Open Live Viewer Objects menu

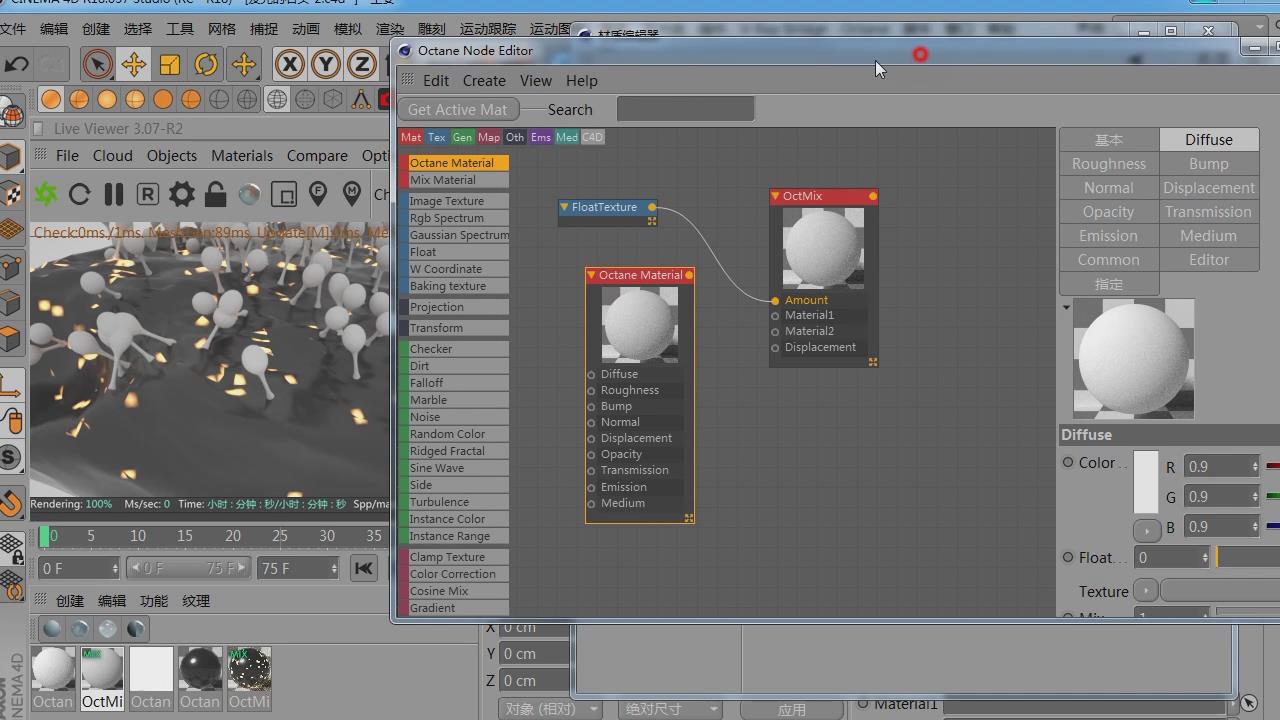tap(172, 156)
